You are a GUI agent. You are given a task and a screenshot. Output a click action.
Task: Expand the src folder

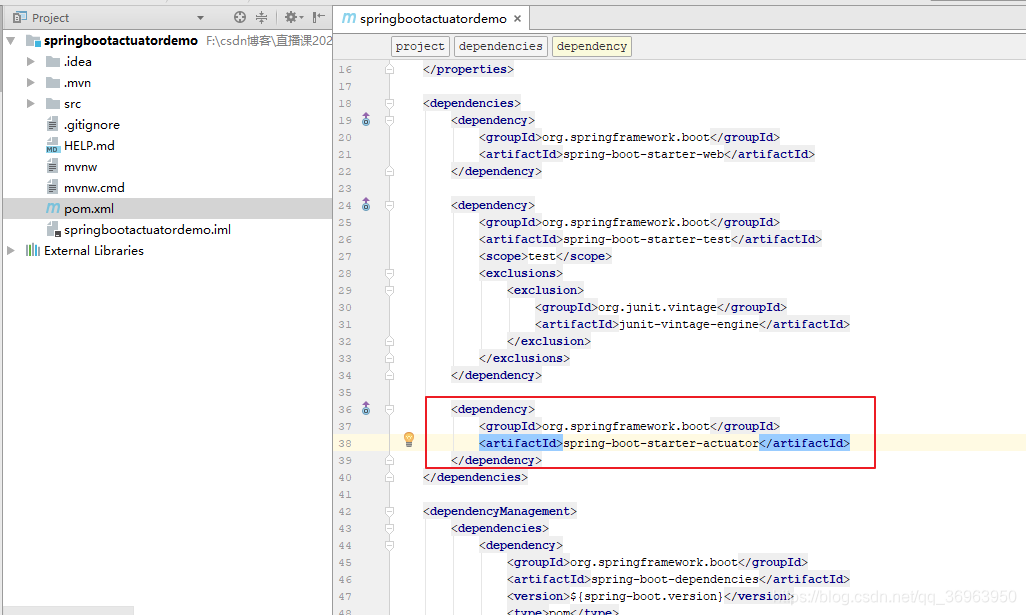[31, 103]
